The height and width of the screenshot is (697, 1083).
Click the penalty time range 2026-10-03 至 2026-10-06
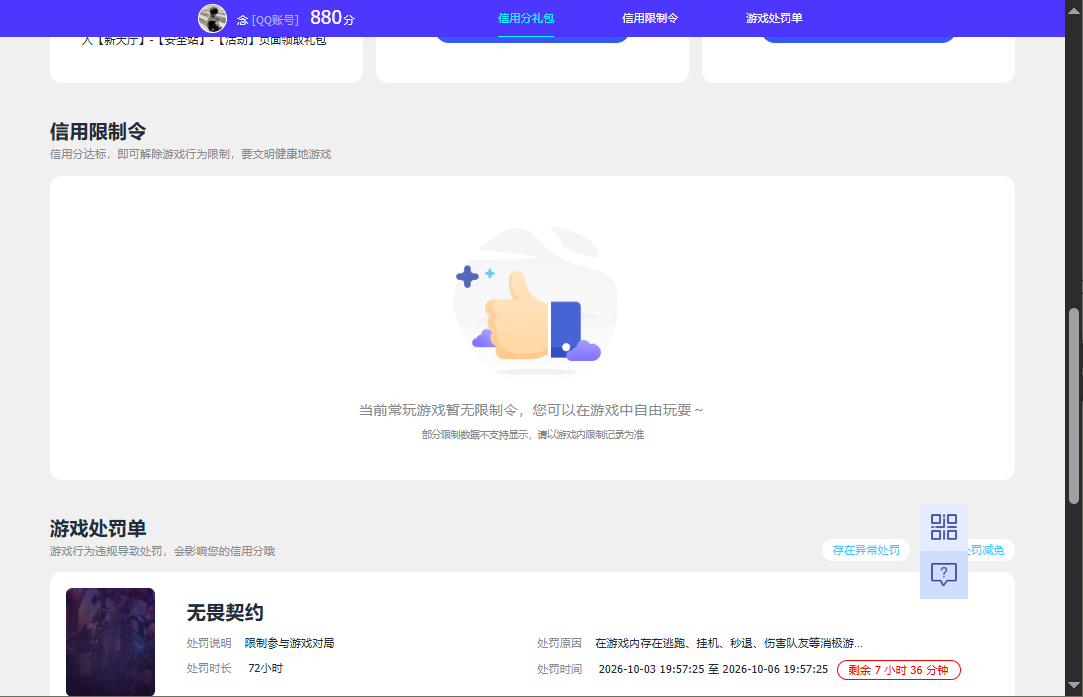(713, 669)
